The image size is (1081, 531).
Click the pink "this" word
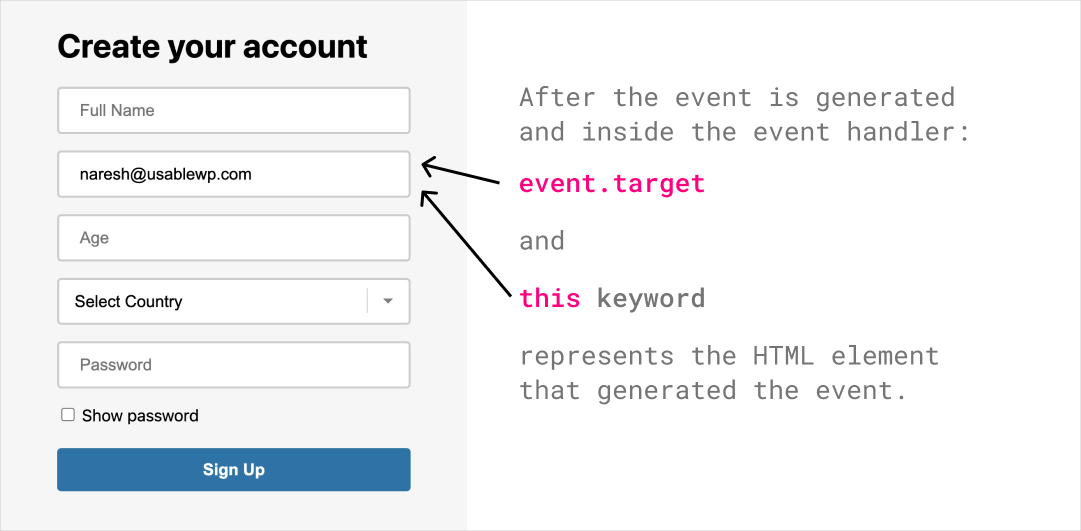pos(549,298)
